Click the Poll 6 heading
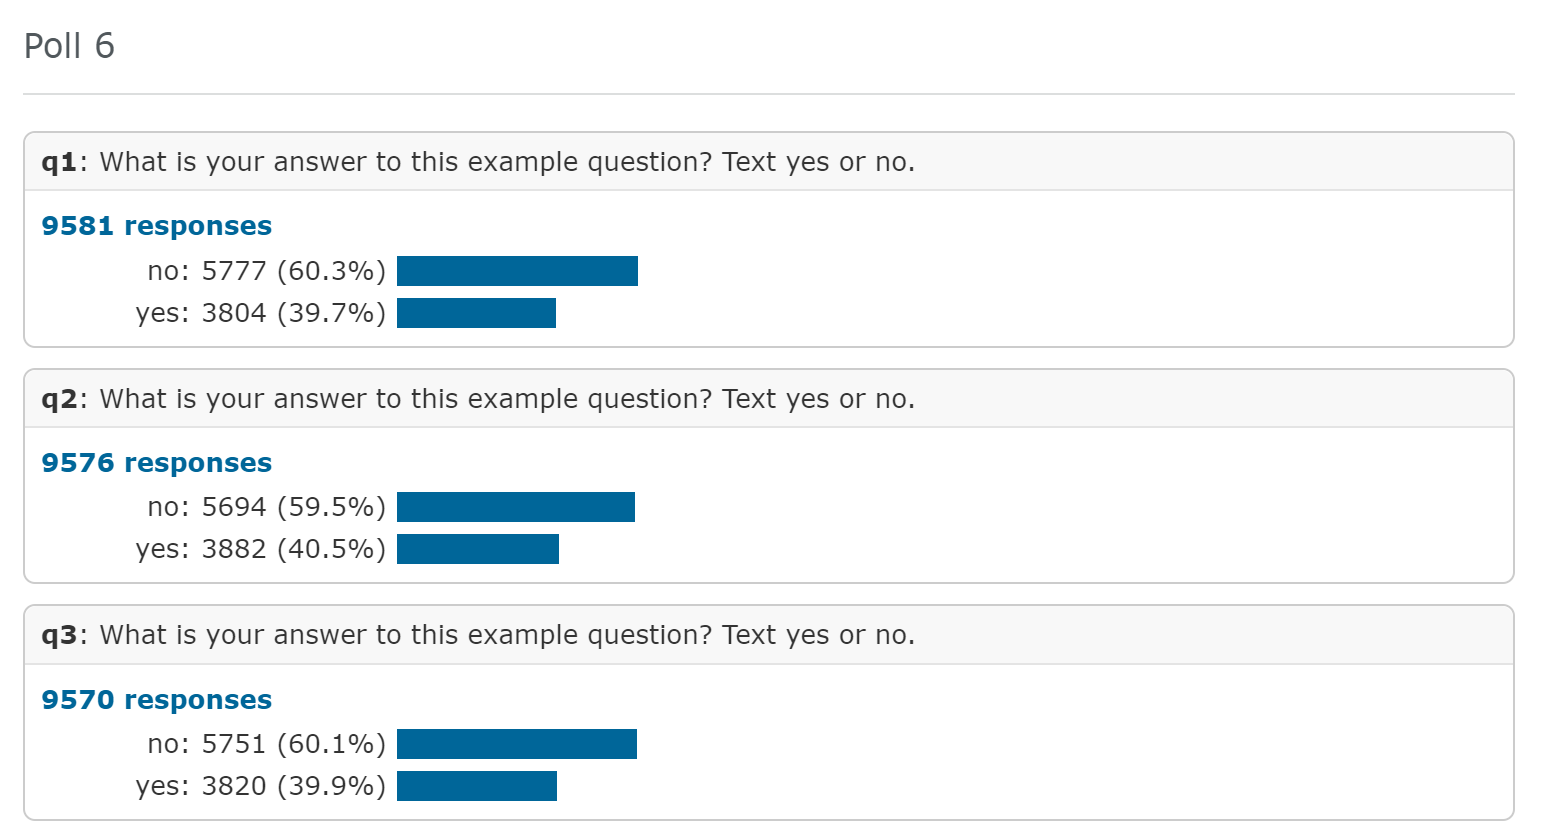 pos(69,46)
